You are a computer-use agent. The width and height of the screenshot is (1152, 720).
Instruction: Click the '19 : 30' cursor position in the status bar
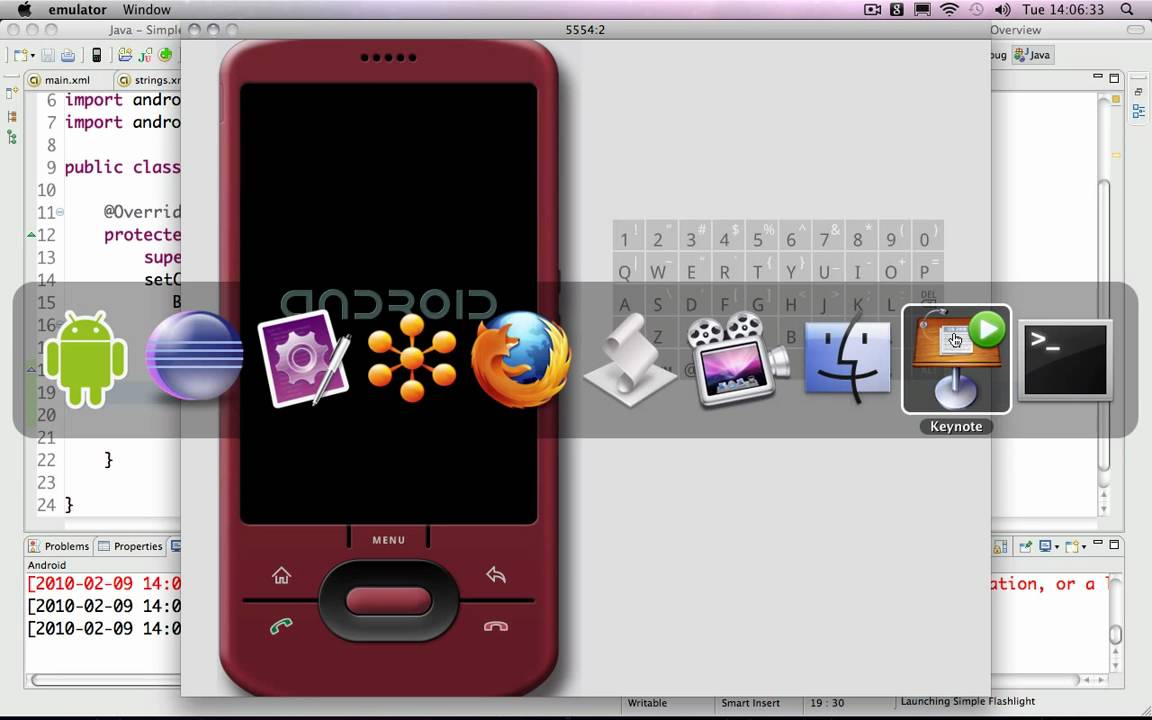coord(827,702)
